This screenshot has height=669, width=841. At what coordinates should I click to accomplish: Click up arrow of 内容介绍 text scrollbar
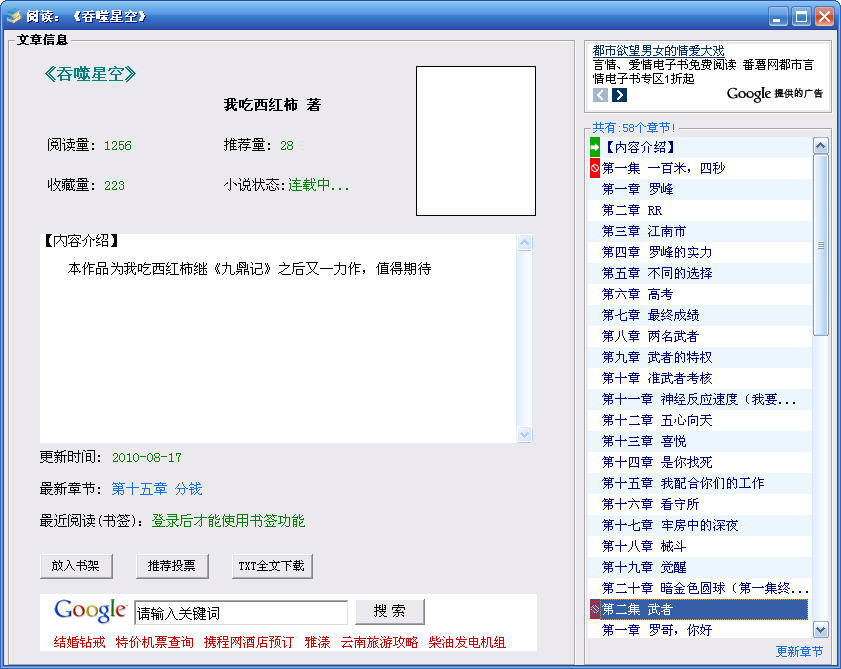pyautogui.click(x=525, y=242)
